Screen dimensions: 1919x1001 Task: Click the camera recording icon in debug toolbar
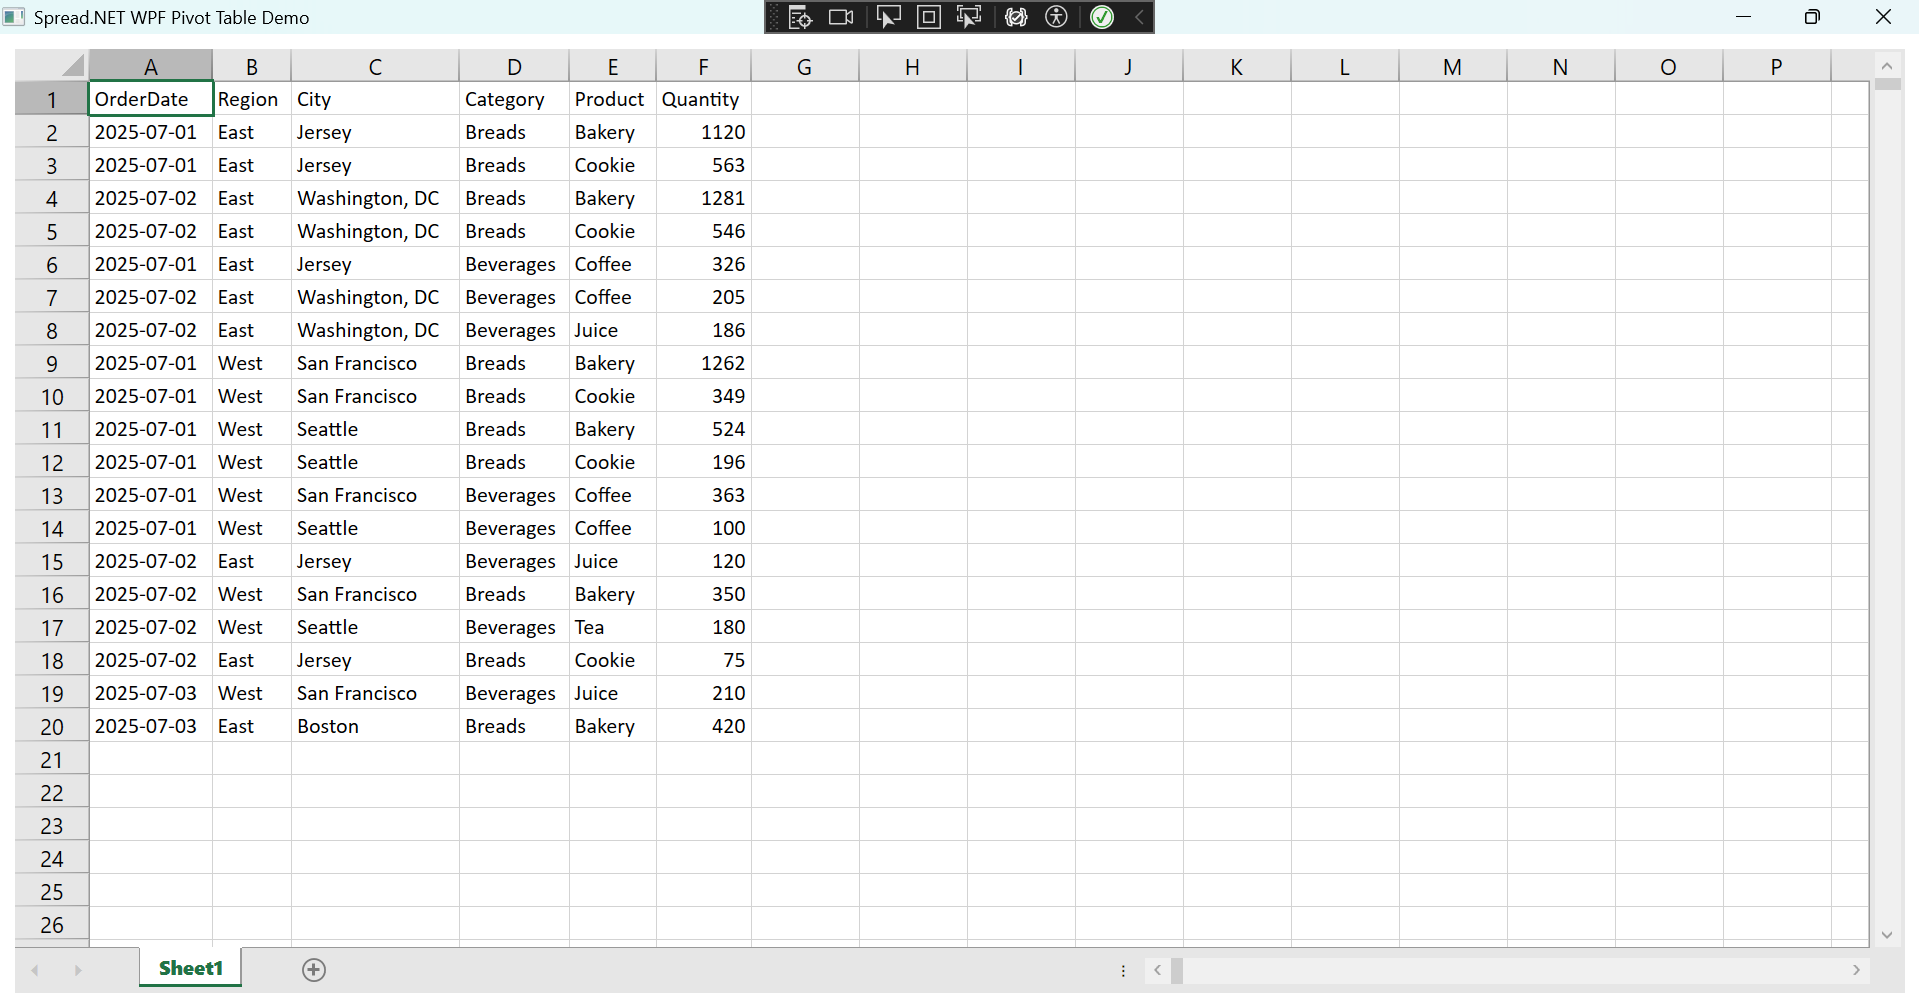pyautogui.click(x=841, y=17)
